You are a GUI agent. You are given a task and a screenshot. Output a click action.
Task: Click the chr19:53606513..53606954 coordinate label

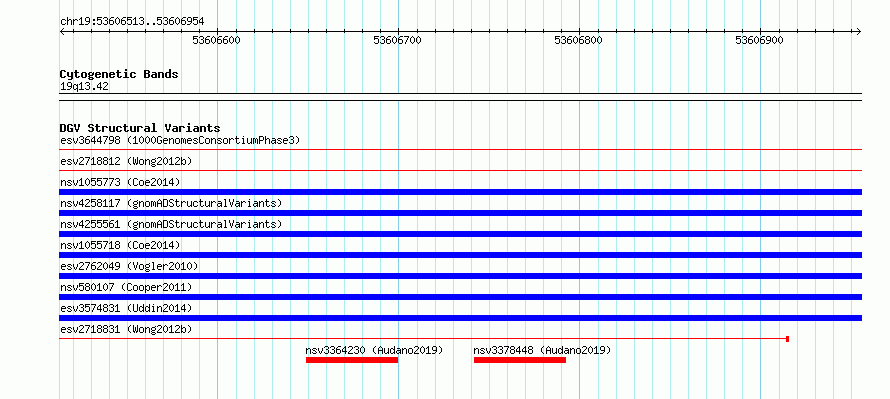pos(132,22)
